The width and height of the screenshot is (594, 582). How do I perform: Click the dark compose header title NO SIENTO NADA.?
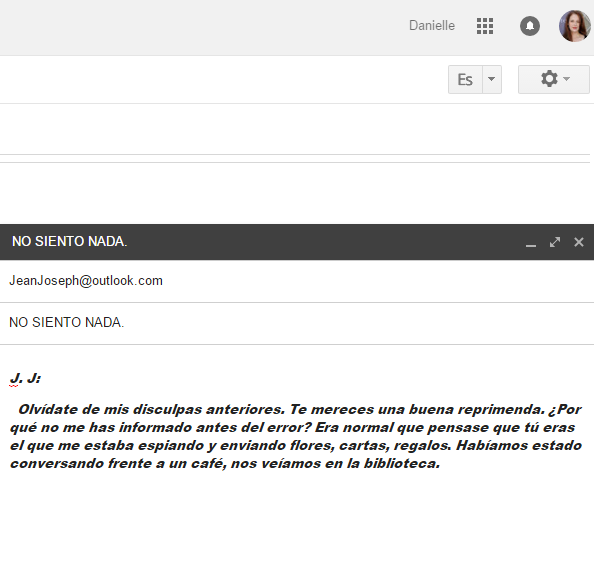point(69,241)
